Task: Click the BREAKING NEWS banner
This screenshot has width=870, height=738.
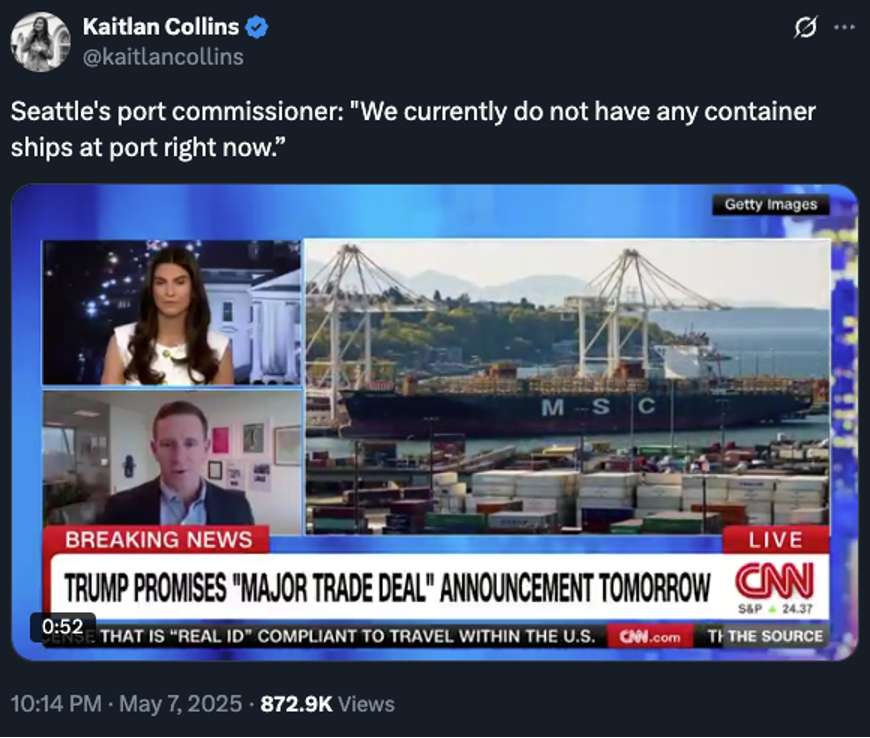Action: tap(158, 539)
